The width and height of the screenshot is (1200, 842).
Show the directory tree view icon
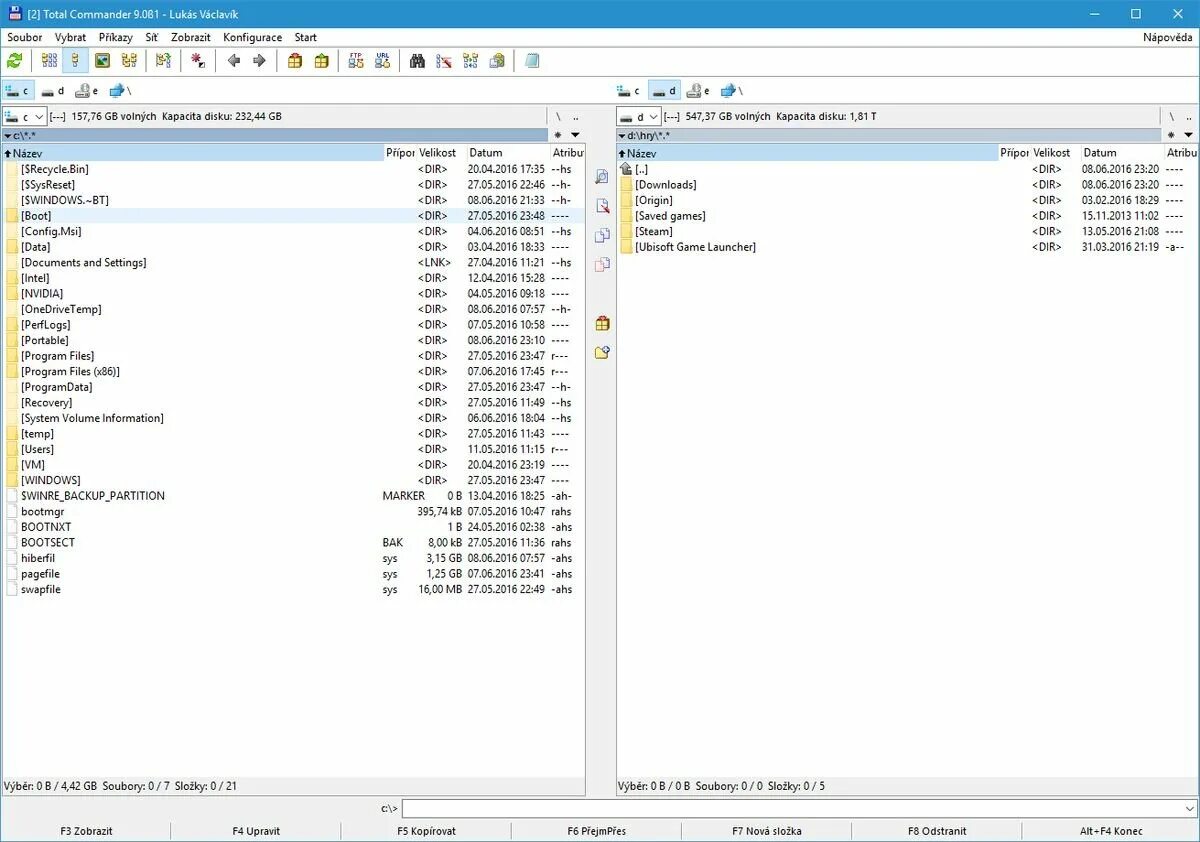point(129,61)
